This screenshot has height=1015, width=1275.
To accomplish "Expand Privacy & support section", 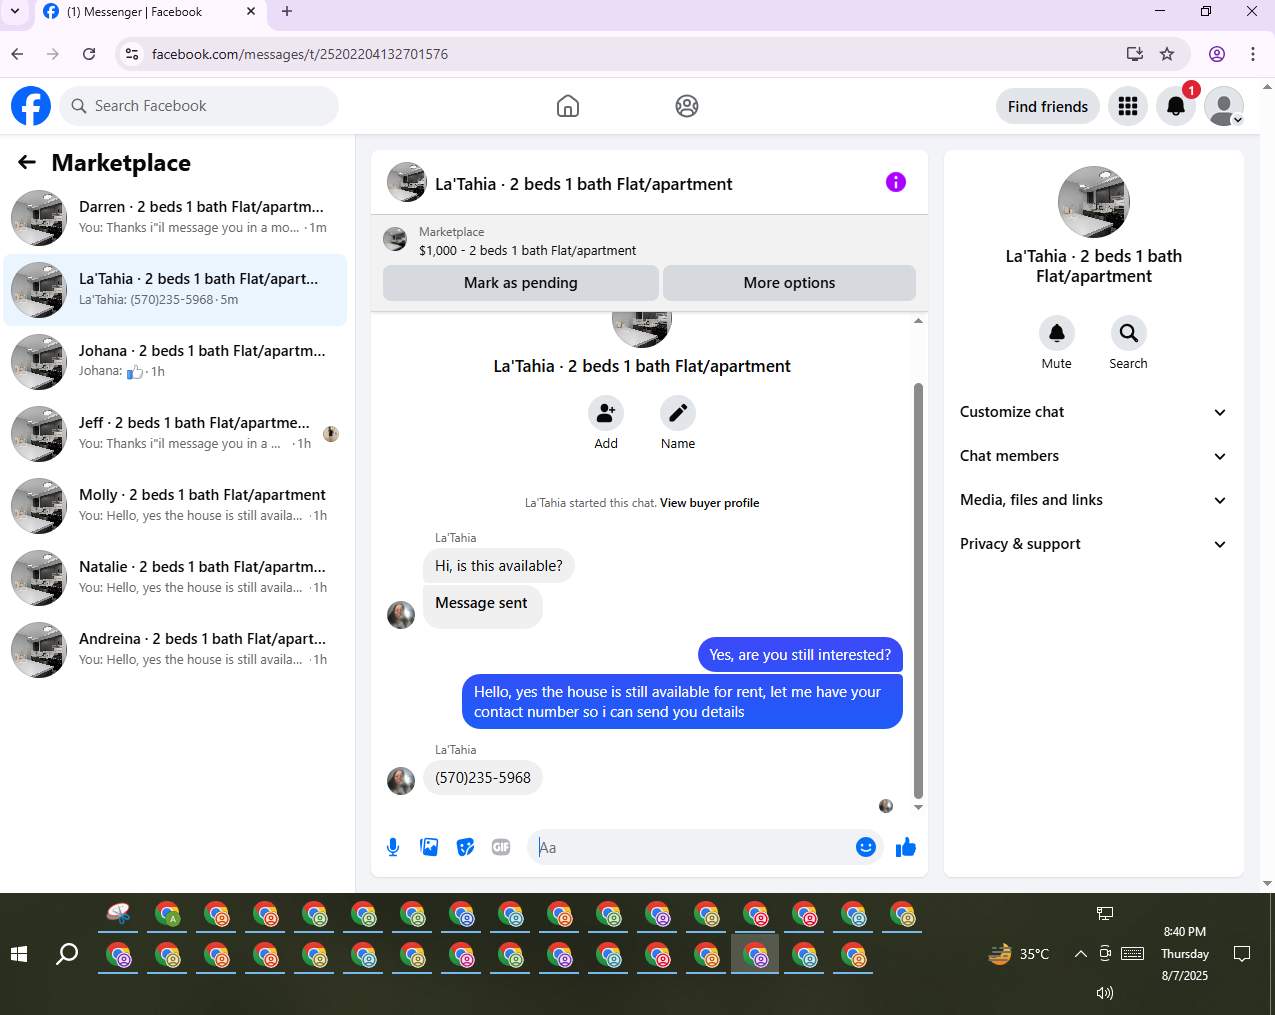I will click(1094, 544).
